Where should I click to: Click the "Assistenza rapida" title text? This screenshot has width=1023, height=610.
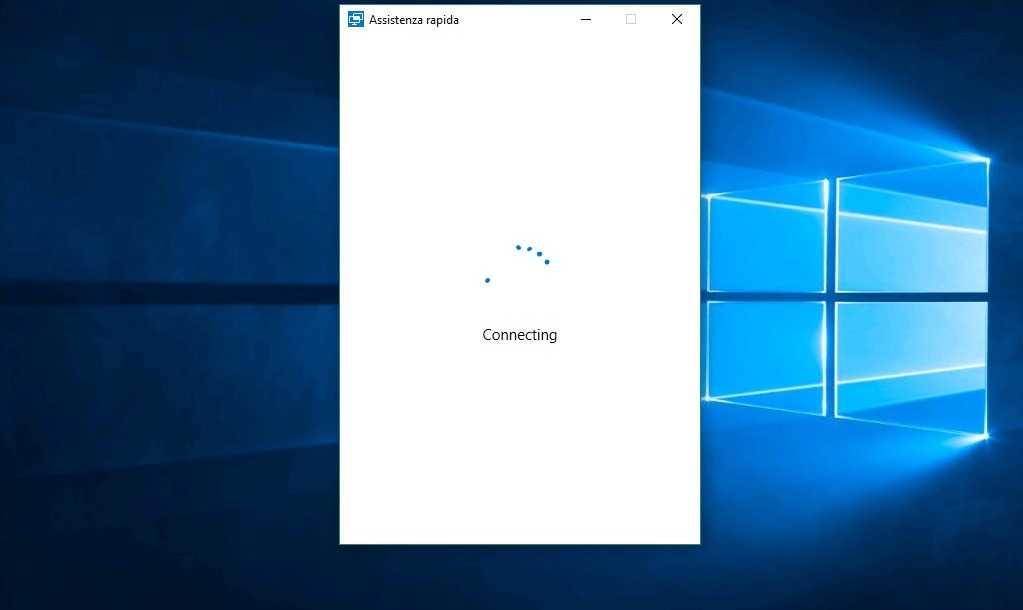point(414,19)
